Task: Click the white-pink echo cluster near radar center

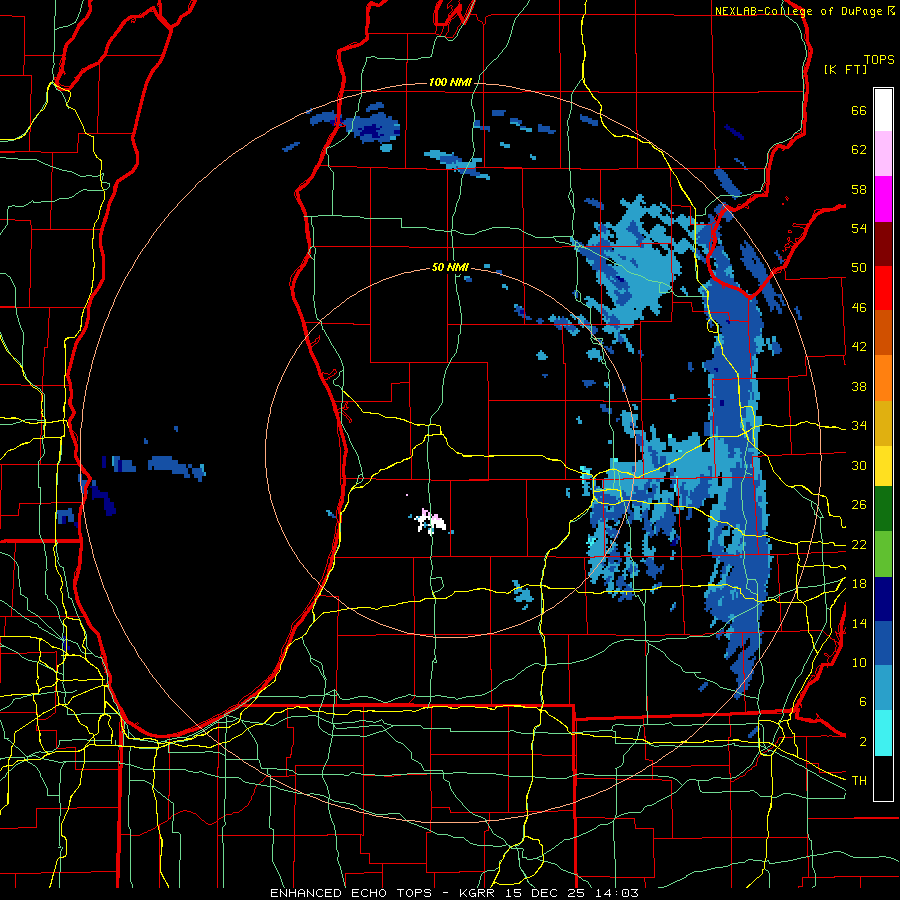Action: coord(430,521)
